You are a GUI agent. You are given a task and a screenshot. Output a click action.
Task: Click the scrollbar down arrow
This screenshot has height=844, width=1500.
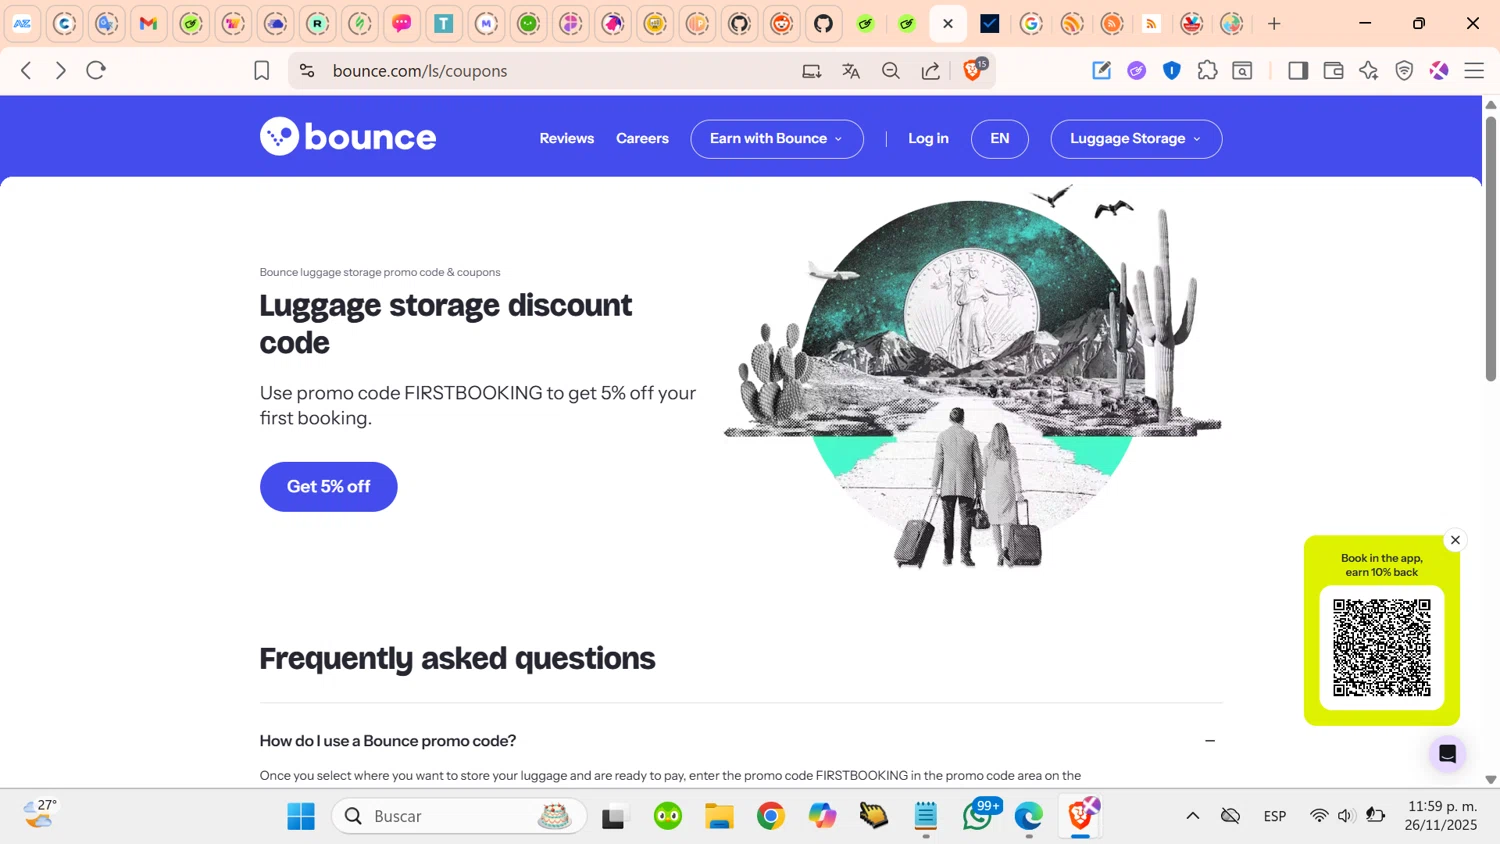1491,779
